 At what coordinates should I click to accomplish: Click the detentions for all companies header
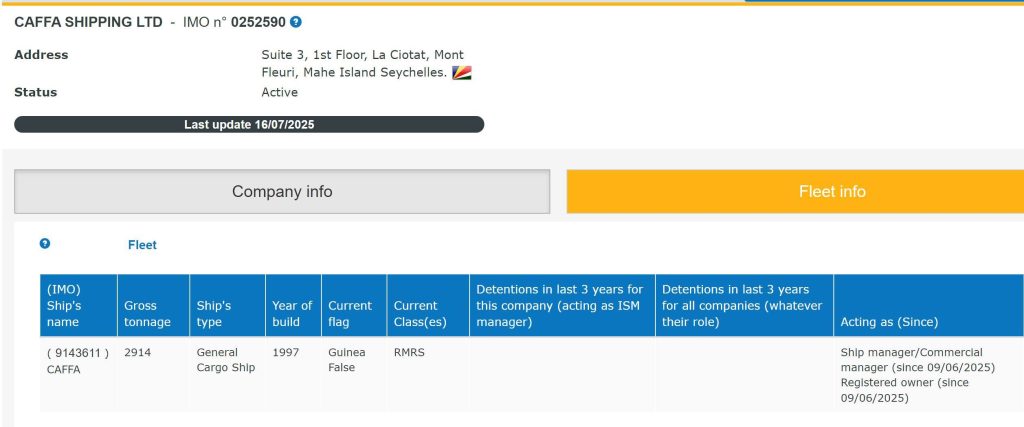click(x=744, y=306)
